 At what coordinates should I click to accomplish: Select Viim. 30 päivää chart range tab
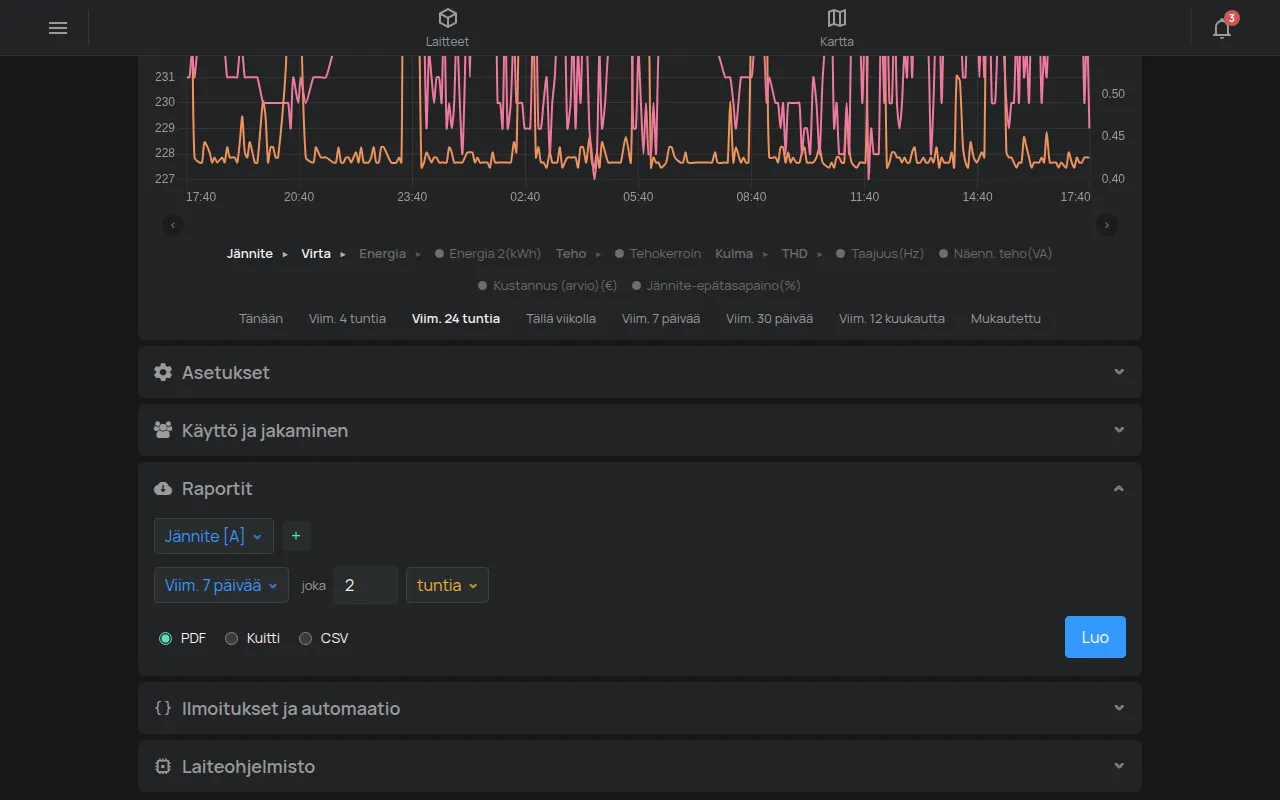pyautogui.click(x=769, y=319)
